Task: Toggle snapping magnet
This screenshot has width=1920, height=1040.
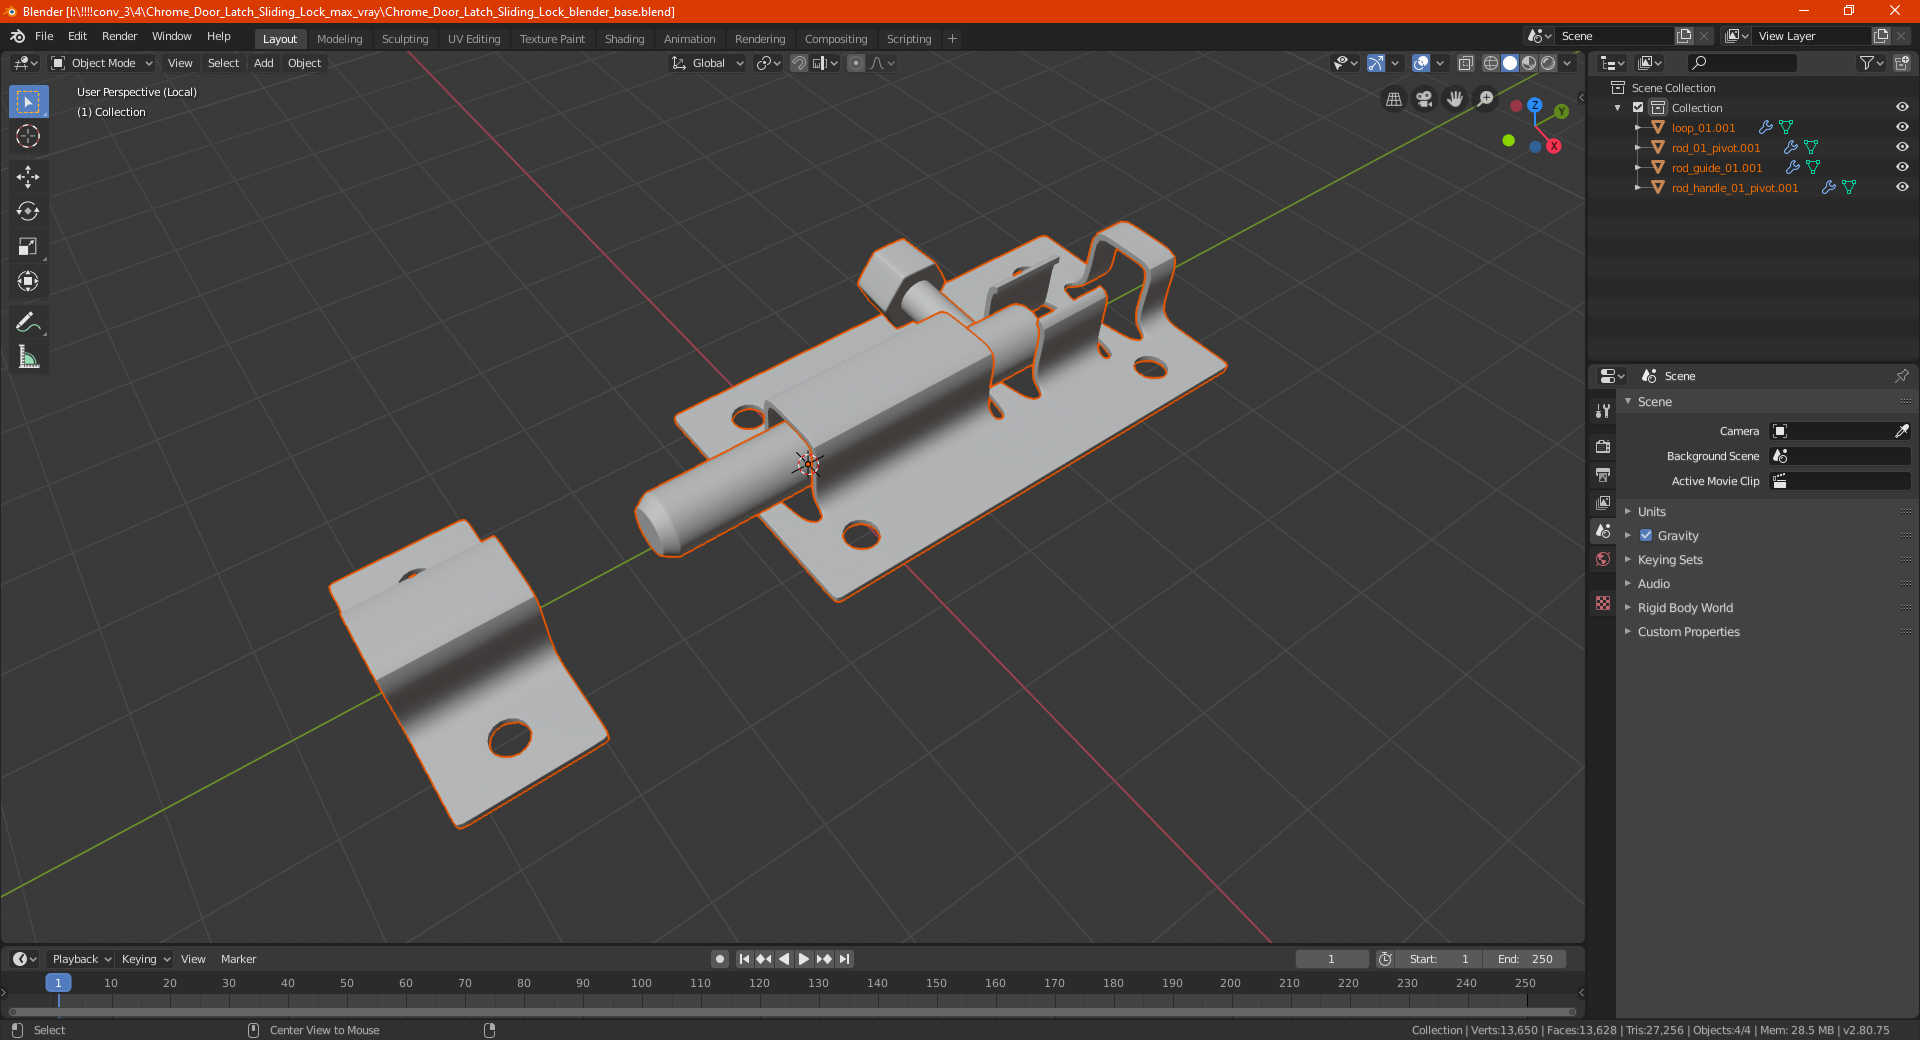Action: pos(799,63)
